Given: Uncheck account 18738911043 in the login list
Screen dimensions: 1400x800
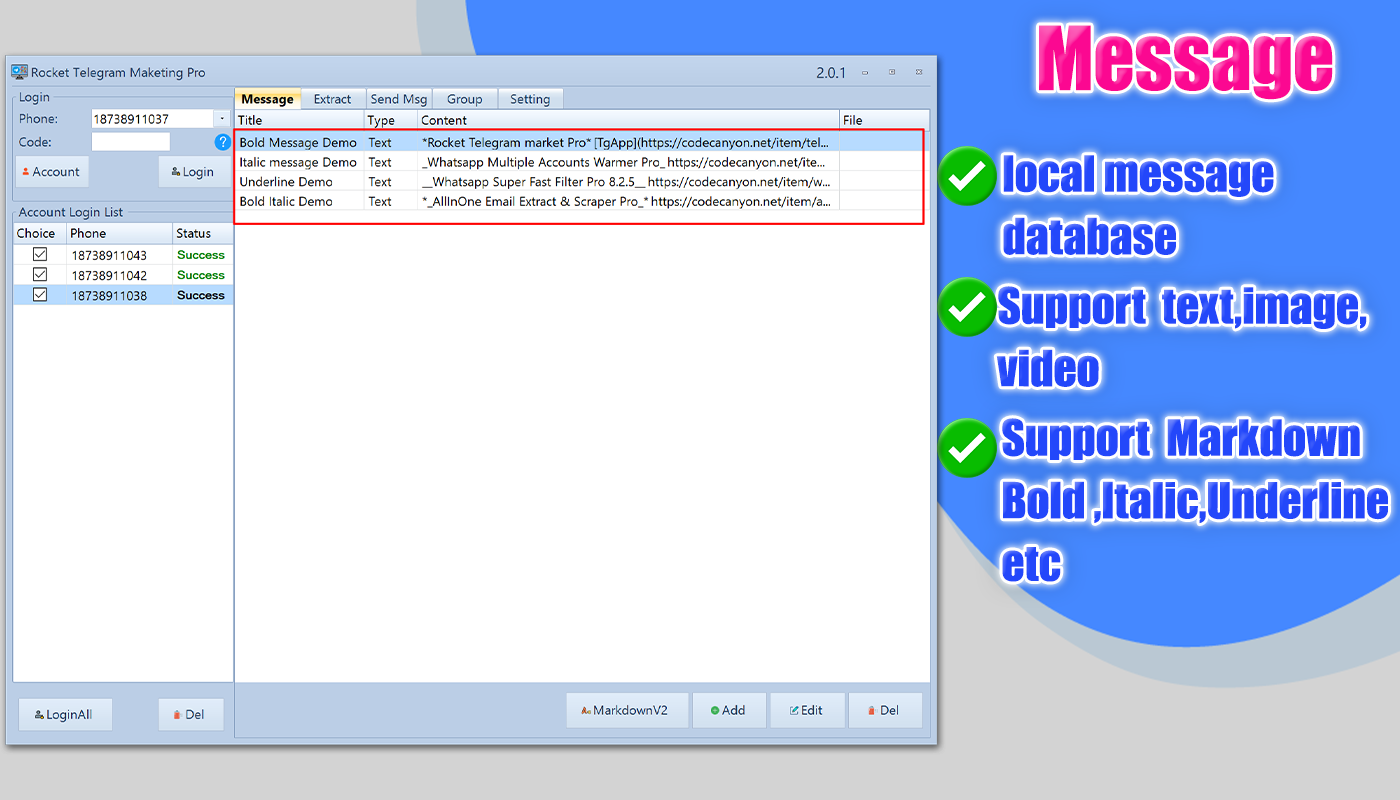Looking at the screenshot, I should coord(39,254).
